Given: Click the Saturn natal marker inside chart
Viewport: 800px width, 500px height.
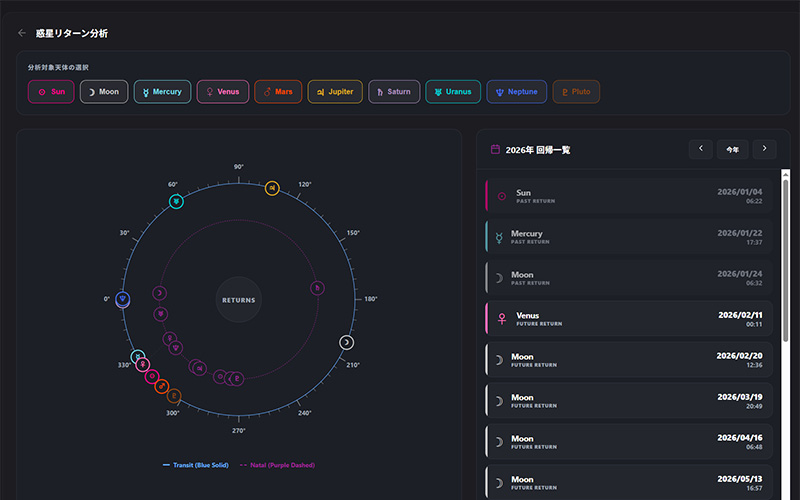Looking at the screenshot, I should pyautogui.click(x=317, y=288).
